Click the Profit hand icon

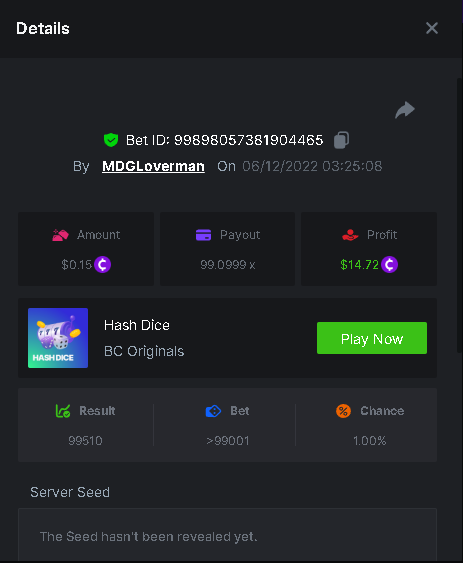350,235
